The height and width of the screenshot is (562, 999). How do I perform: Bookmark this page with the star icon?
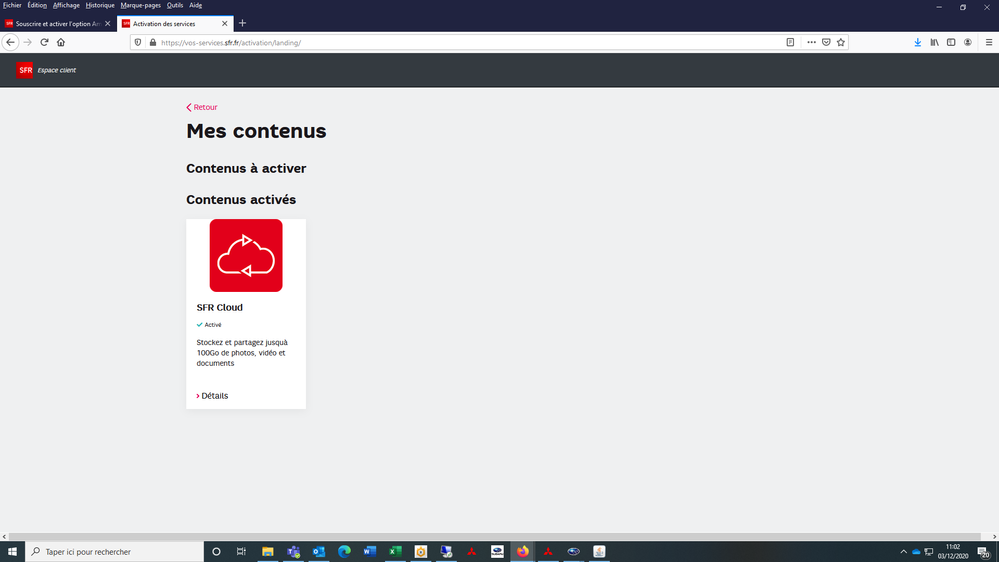pyautogui.click(x=841, y=42)
